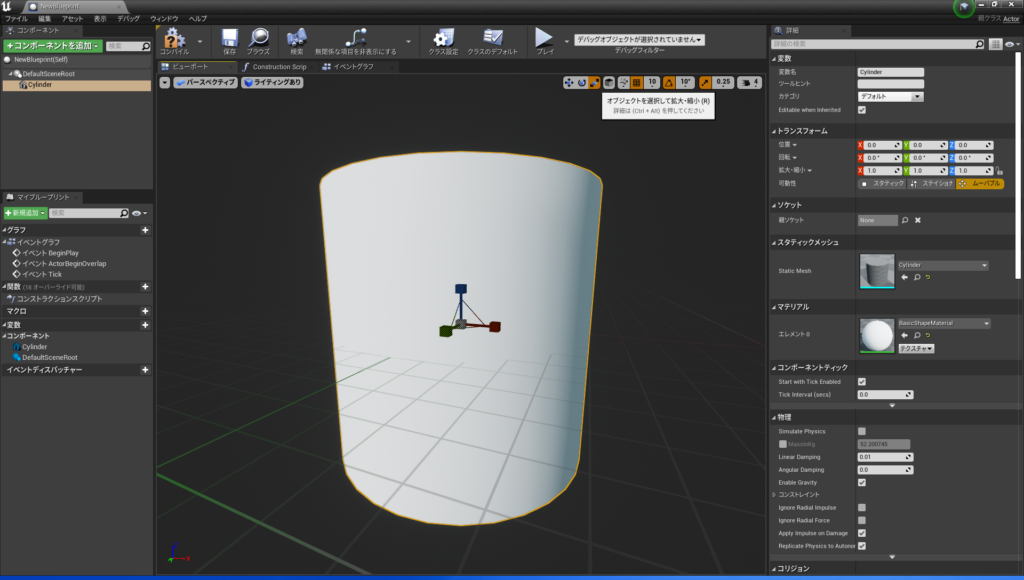
Task: Open the Static Mesh Cylinder dropdown
Action: [x=942, y=265]
